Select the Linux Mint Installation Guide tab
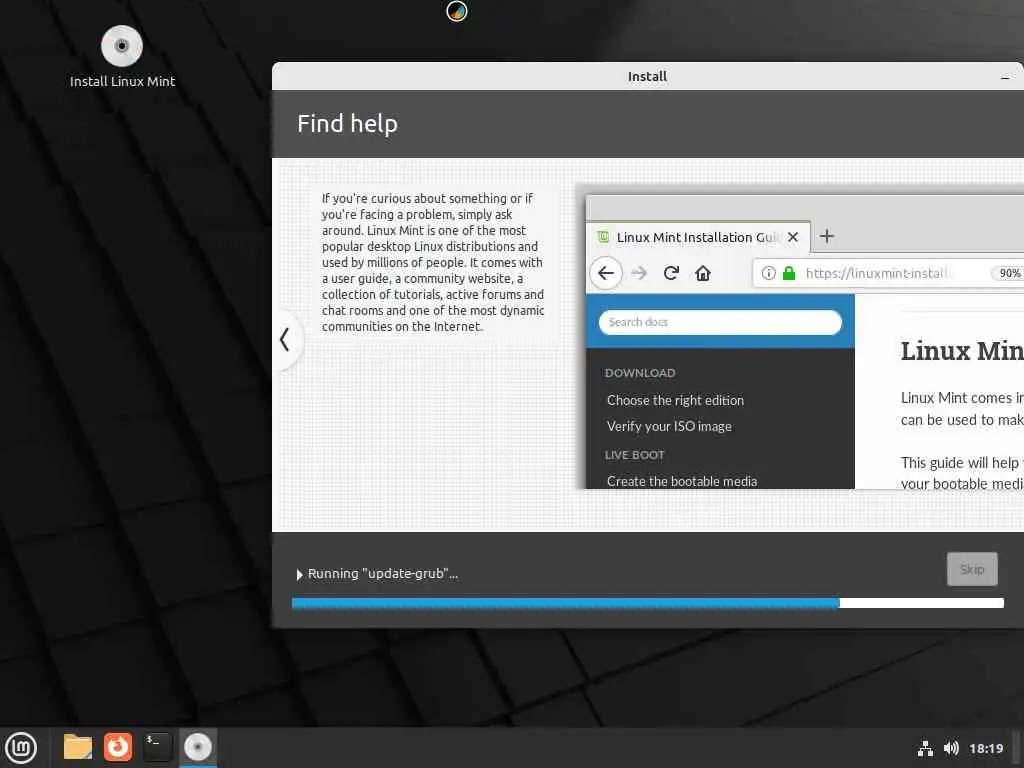This screenshot has width=1024, height=768. pyautogui.click(x=698, y=237)
